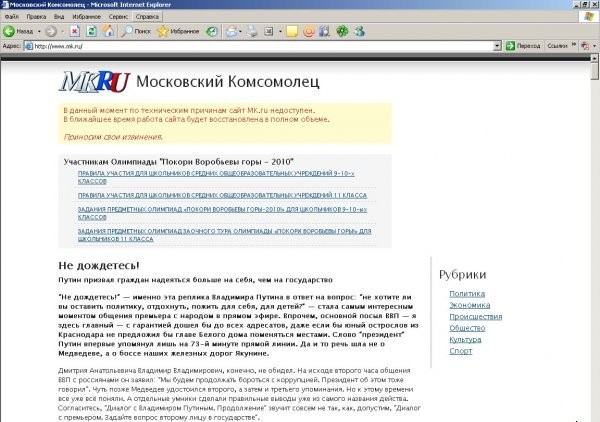Open rules link for 9-10 классов schoolchildren

pos(216,177)
